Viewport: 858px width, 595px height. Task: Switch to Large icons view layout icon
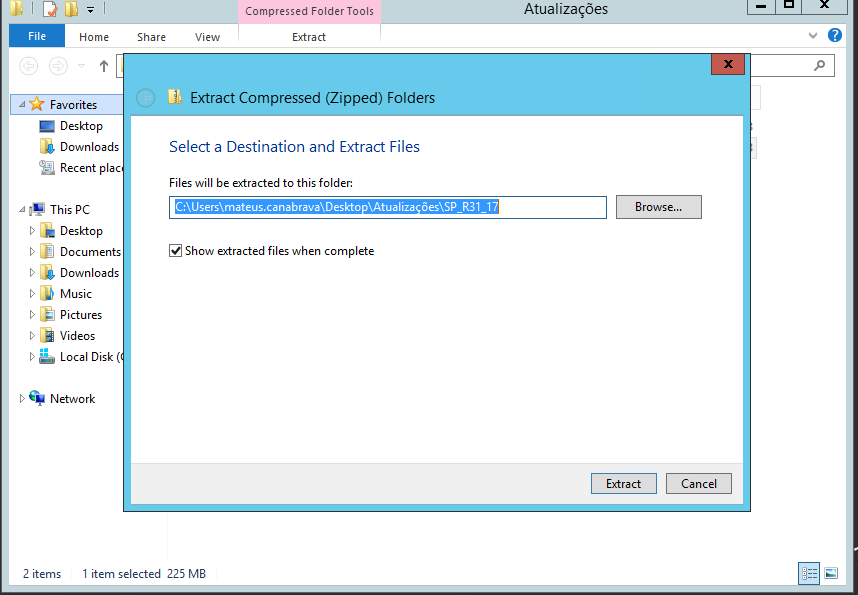pyautogui.click(x=831, y=573)
